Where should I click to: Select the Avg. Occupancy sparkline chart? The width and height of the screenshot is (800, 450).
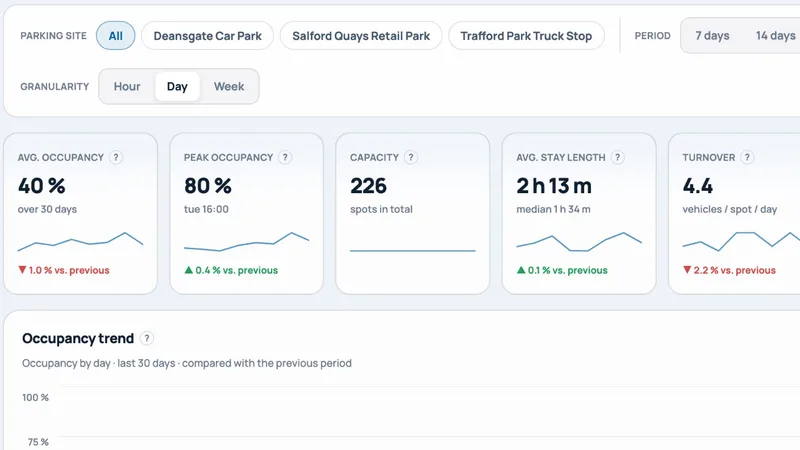[81, 242]
